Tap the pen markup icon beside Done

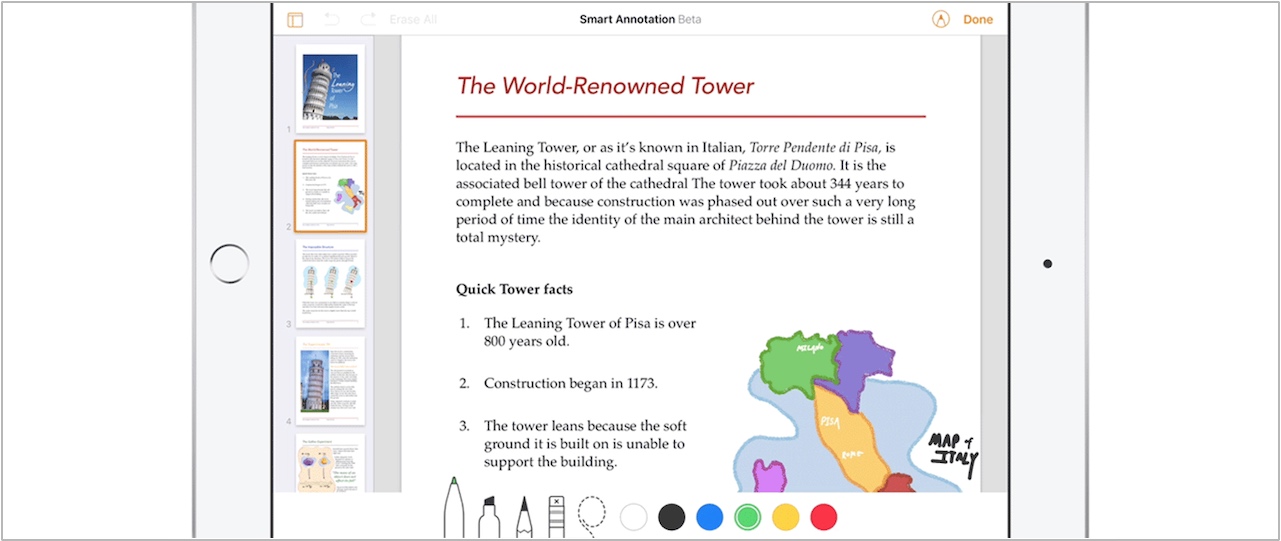940,20
